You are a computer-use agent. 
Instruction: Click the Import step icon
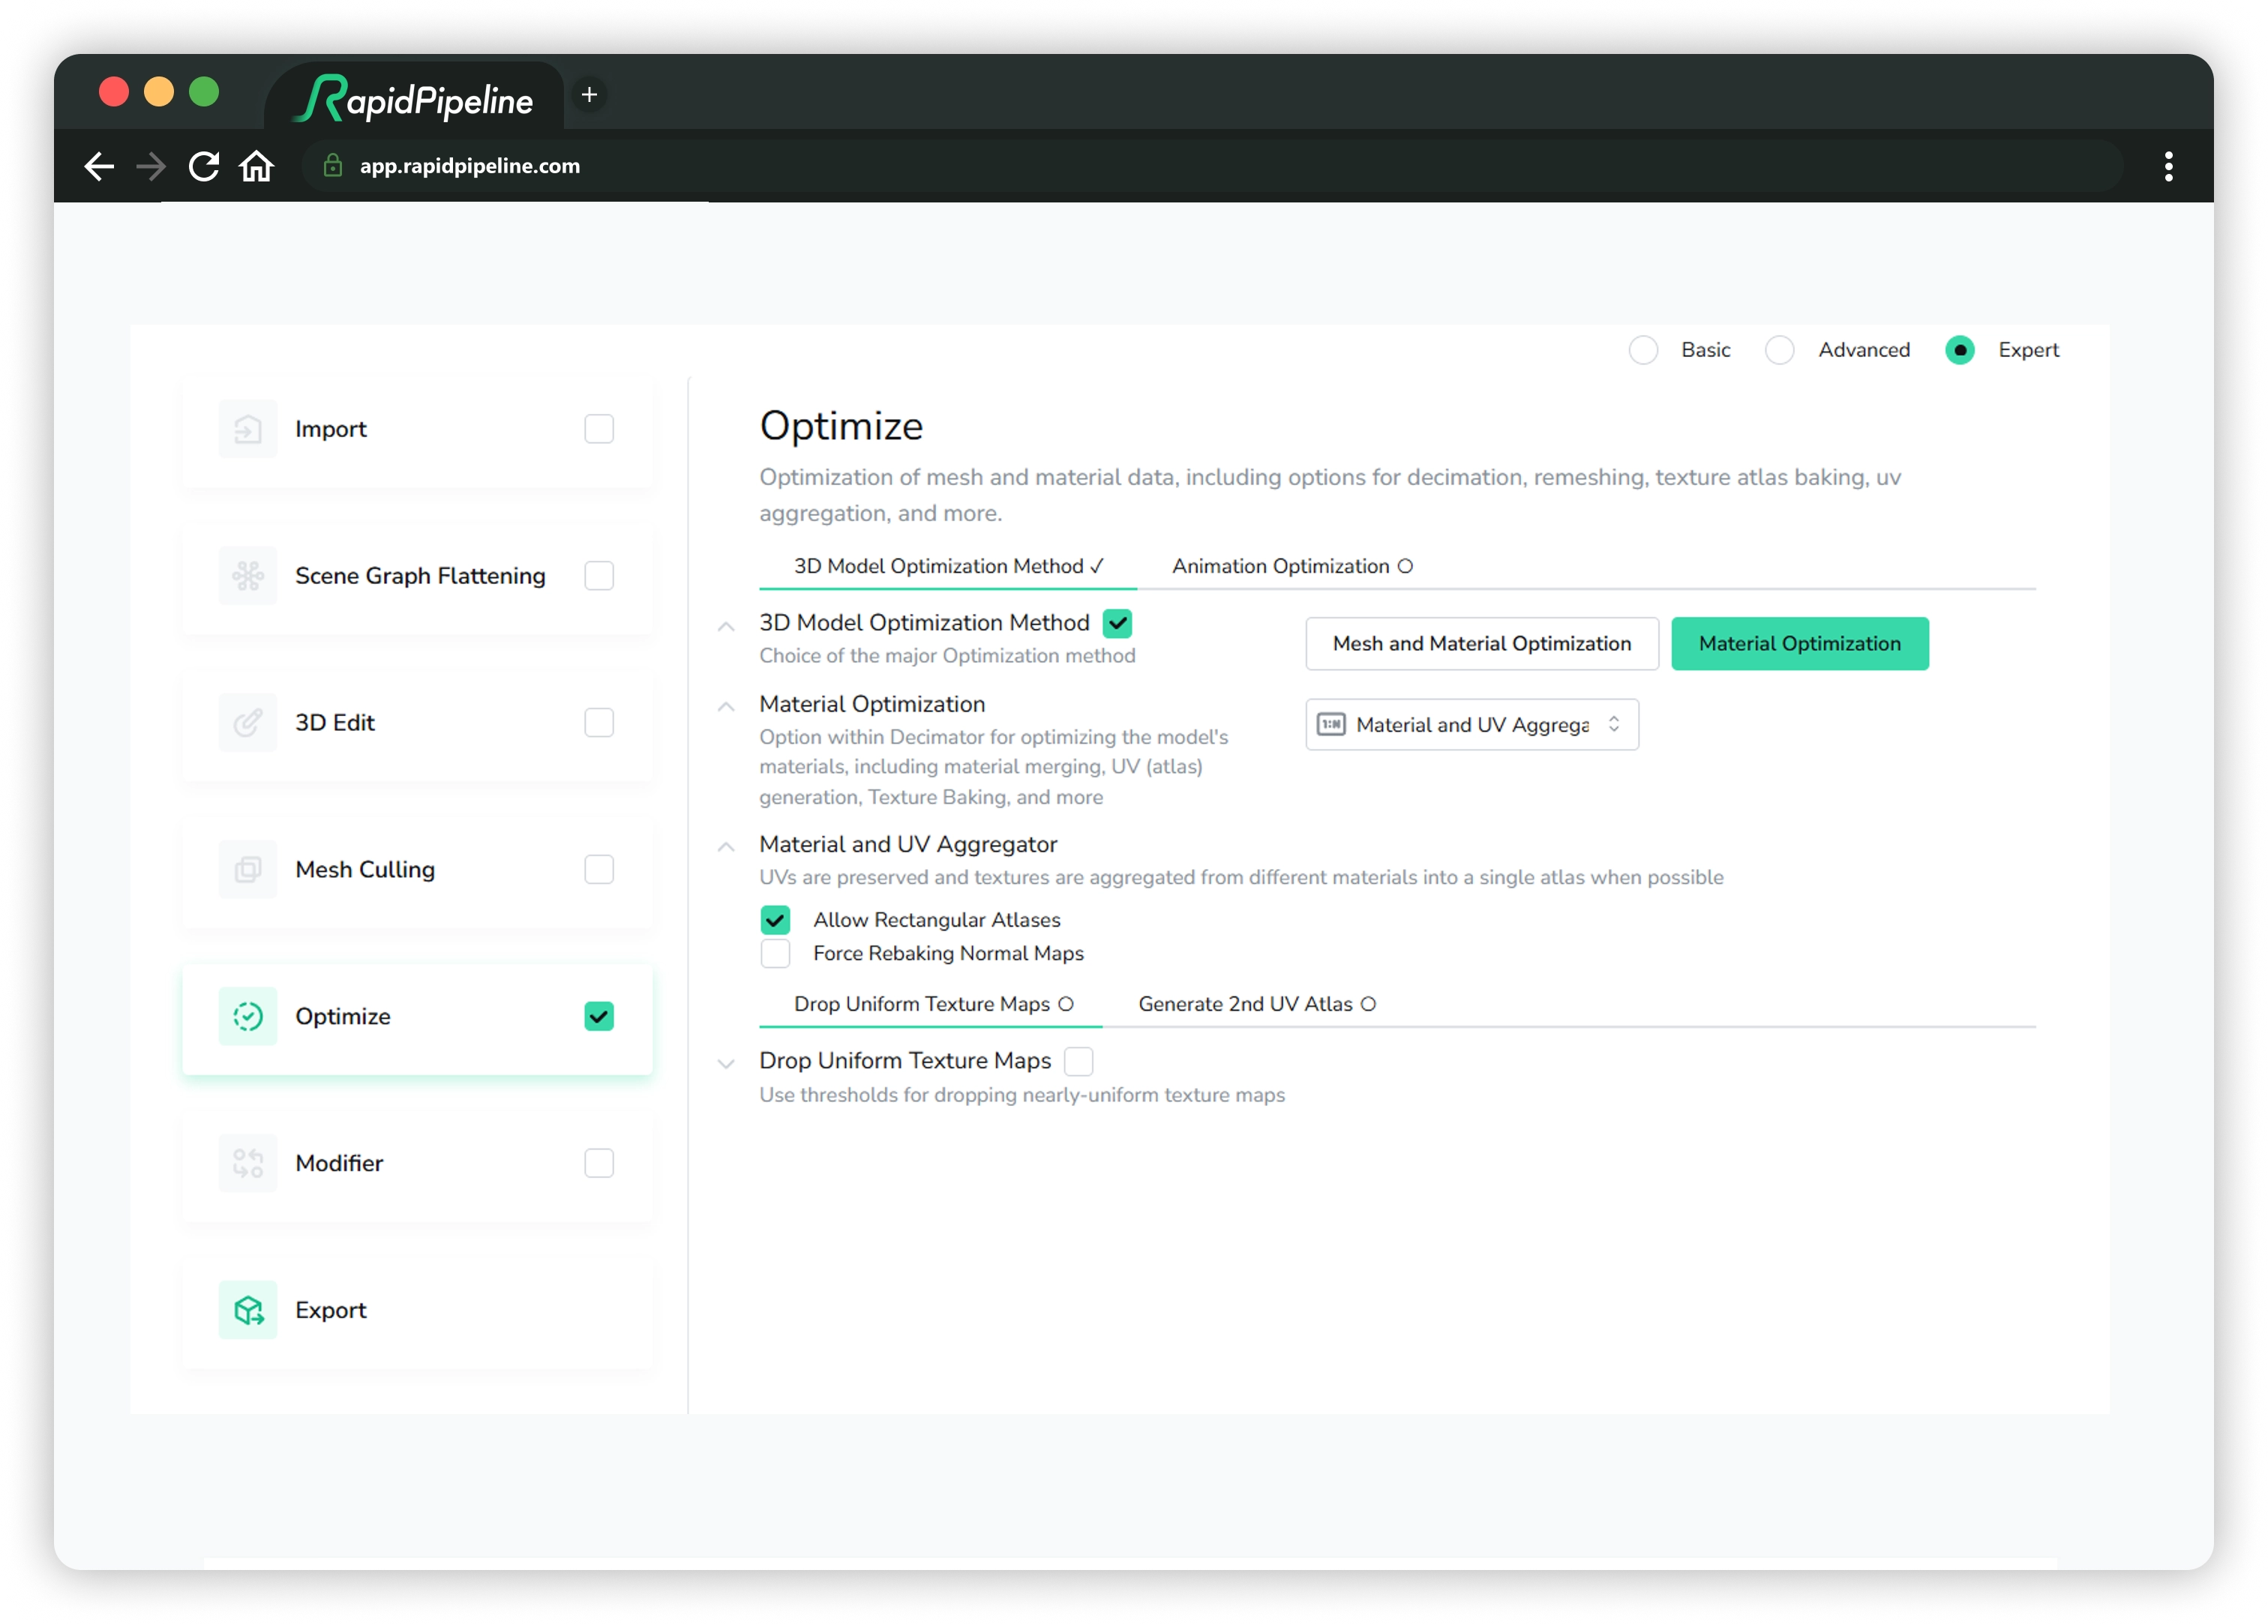pos(247,429)
